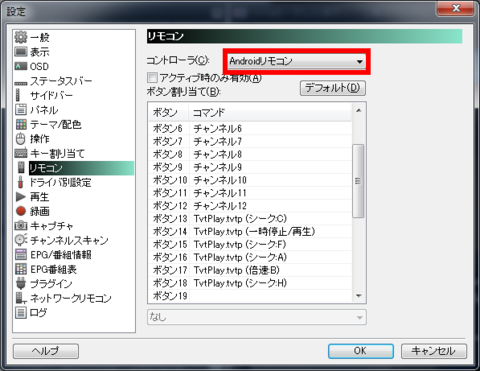The height and width of the screenshot is (371, 480).
Task: Open the ネットワークリモコン icon
Action: click(x=21, y=298)
